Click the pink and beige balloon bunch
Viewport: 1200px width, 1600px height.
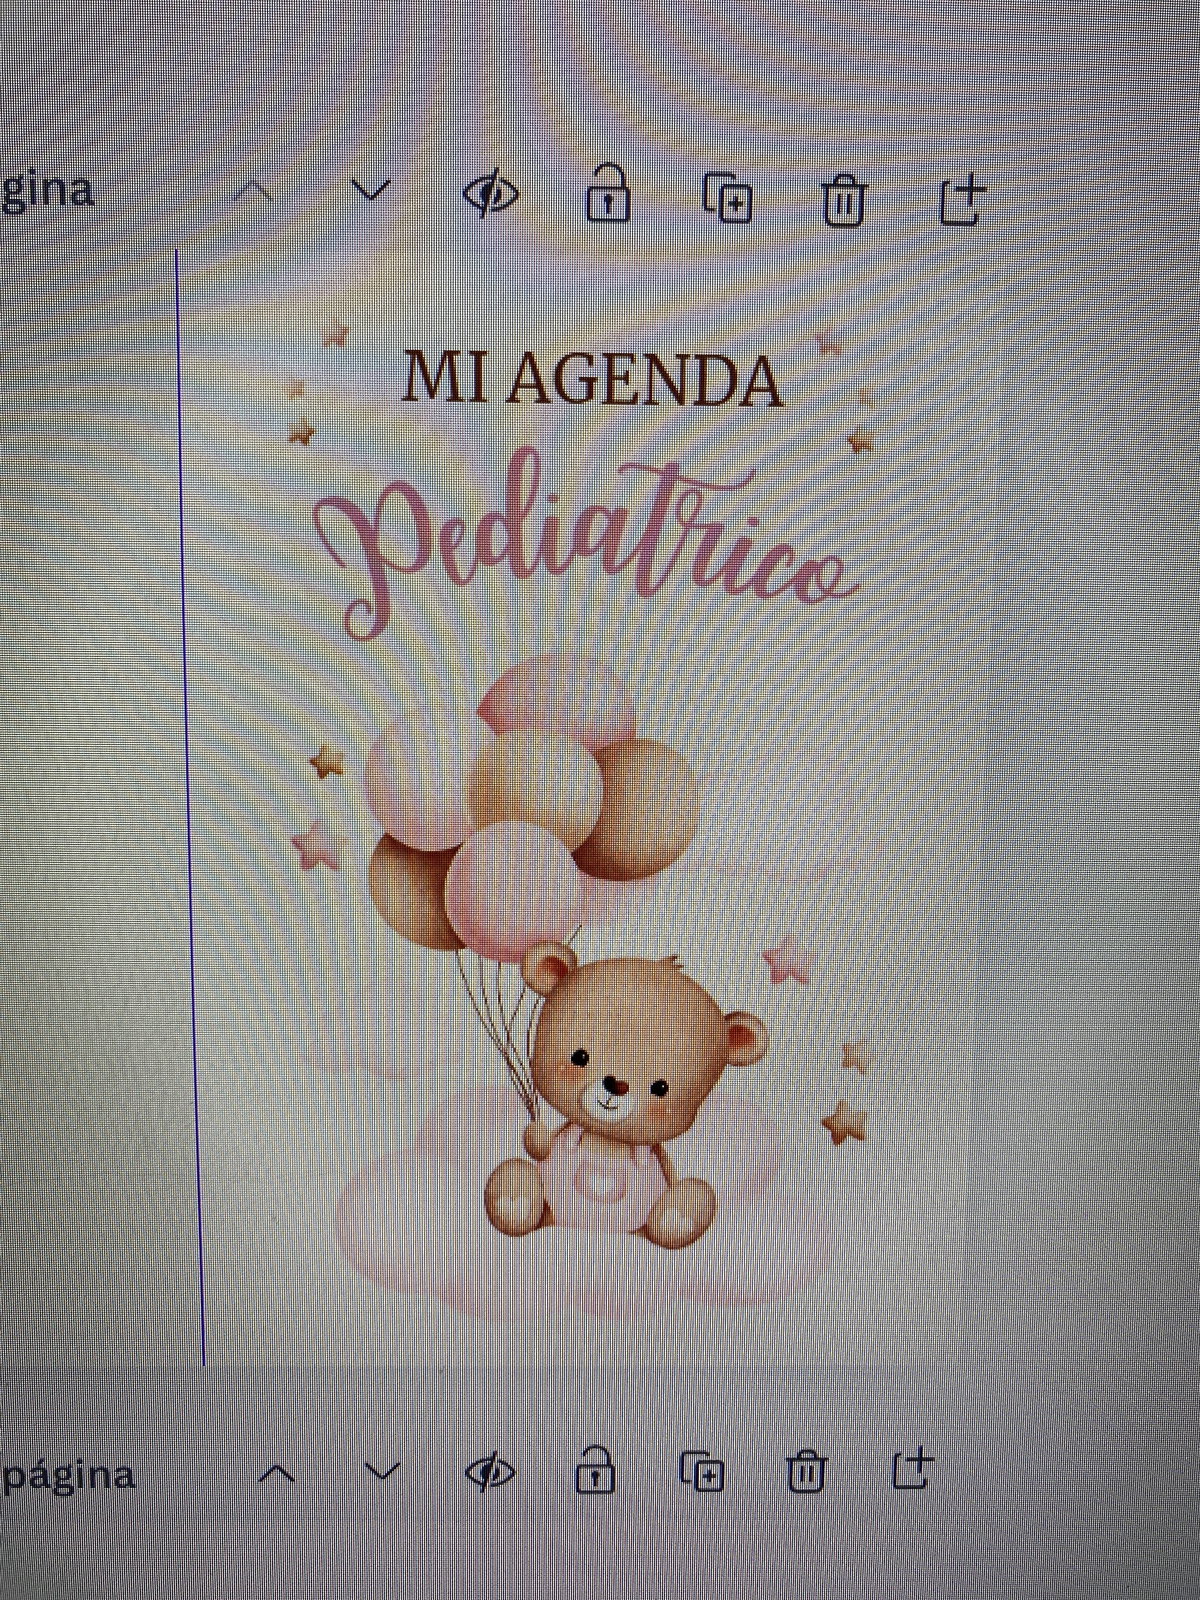coord(530,800)
